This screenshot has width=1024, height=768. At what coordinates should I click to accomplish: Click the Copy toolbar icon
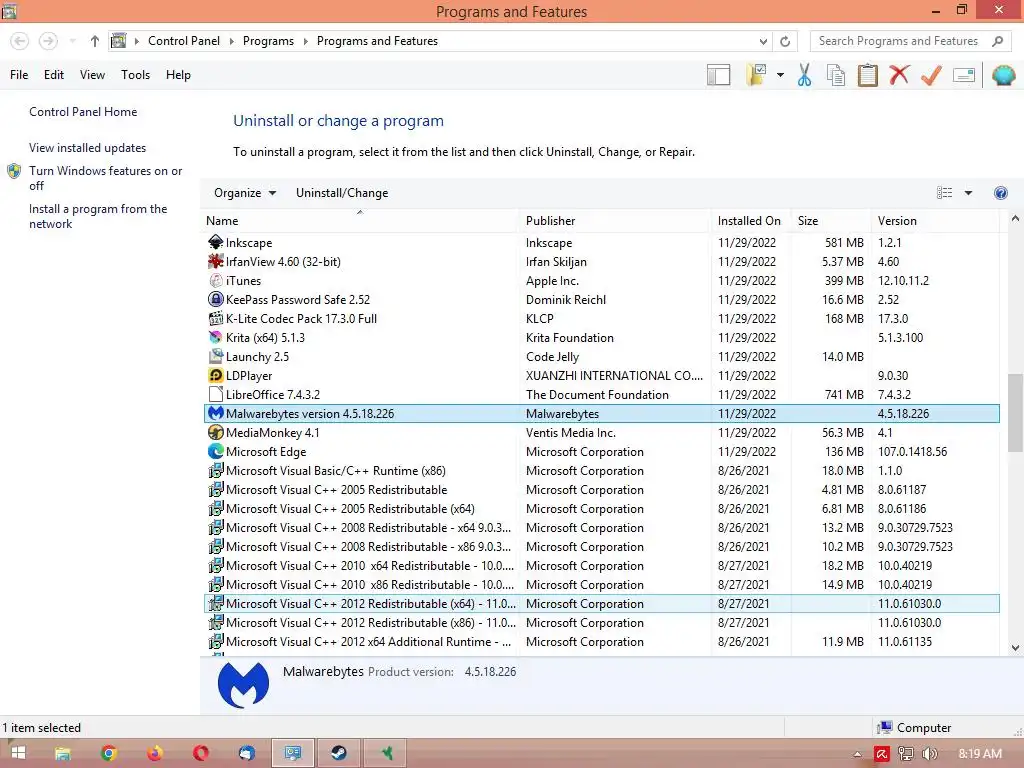point(835,75)
